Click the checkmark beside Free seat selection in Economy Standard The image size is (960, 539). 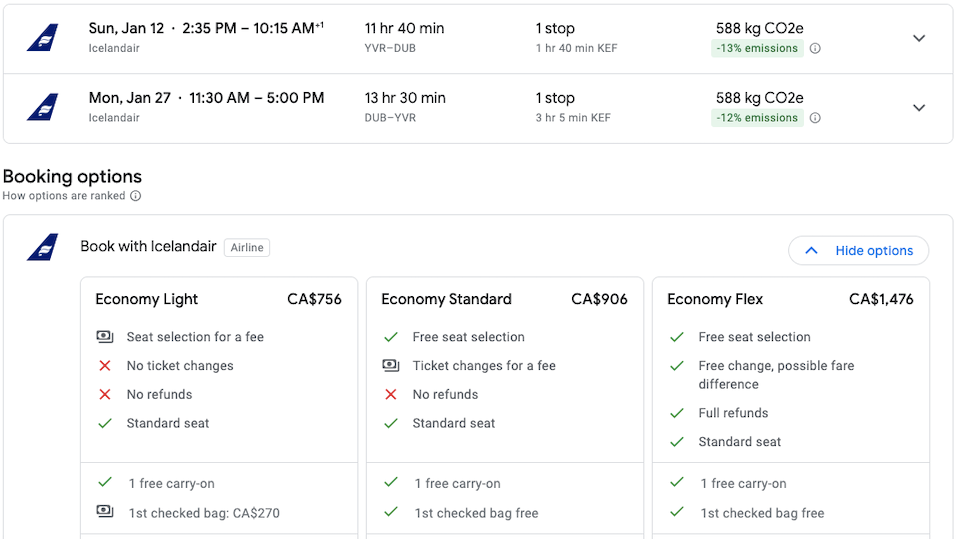[391, 337]
